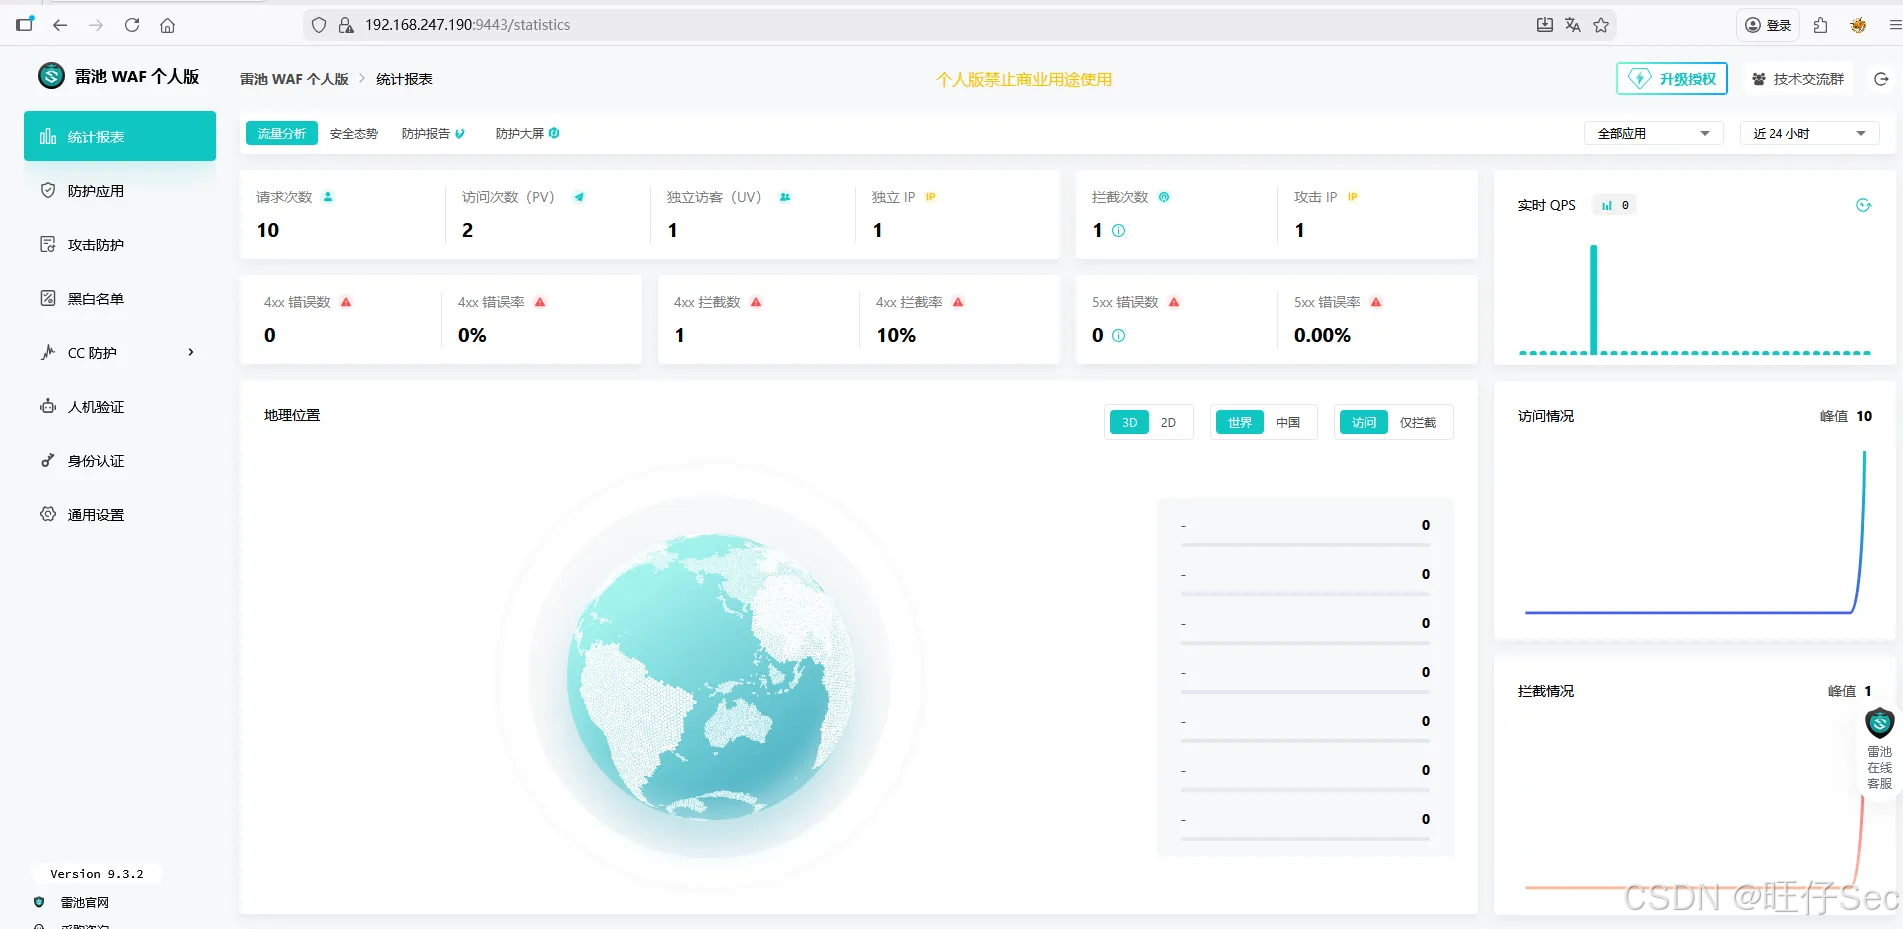Click the 升级授权 upgrade button
The height and width of the screenshot is (929, 1903).
[1672, 79]
